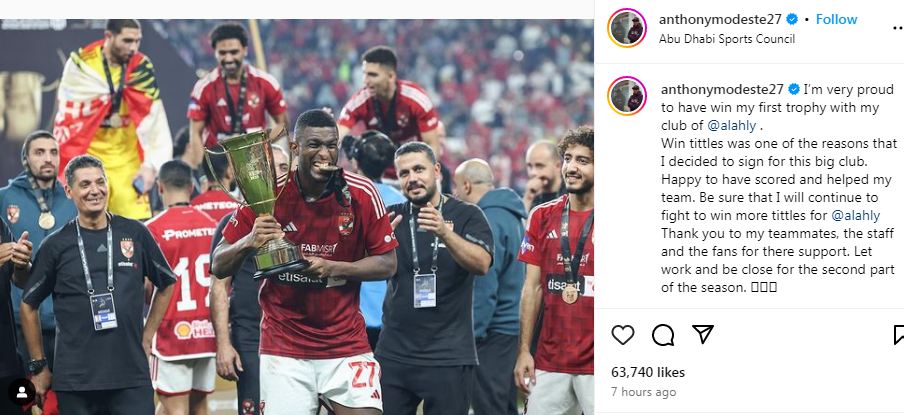The width and height of the screenshot is (904, 415).
Task: Click the gold trophy in the photo
Action: (x=258, y=202)
